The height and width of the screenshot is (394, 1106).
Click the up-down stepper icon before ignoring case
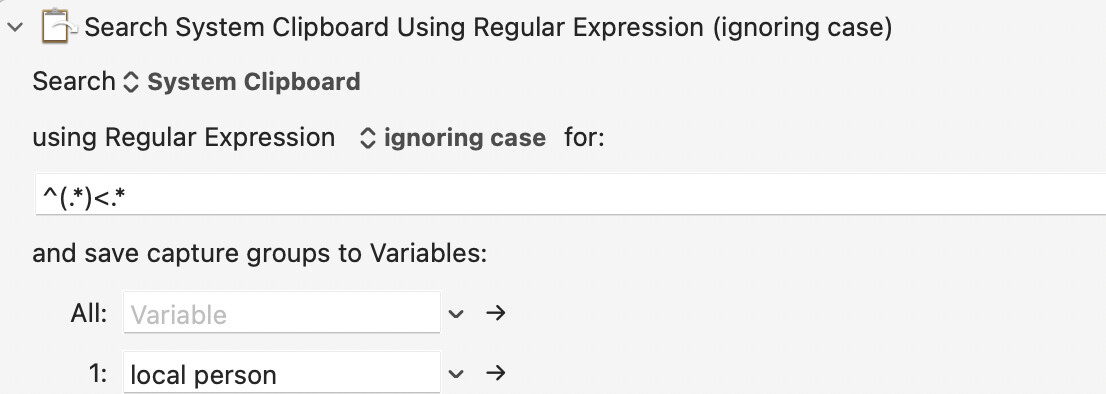(367, 137)
